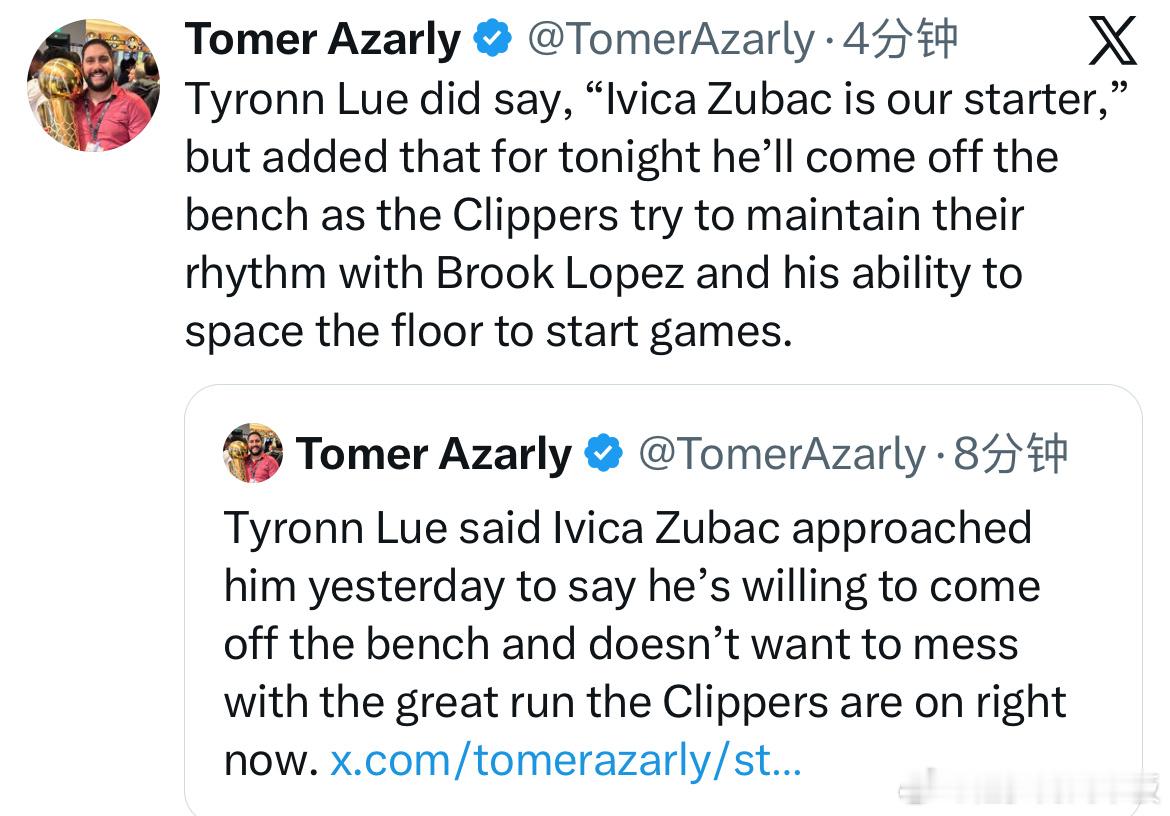1170x816 pixels.
Task: Open the quoted tweet's small profile avatar
Action: pyautogui.click(x=252, y=453)
